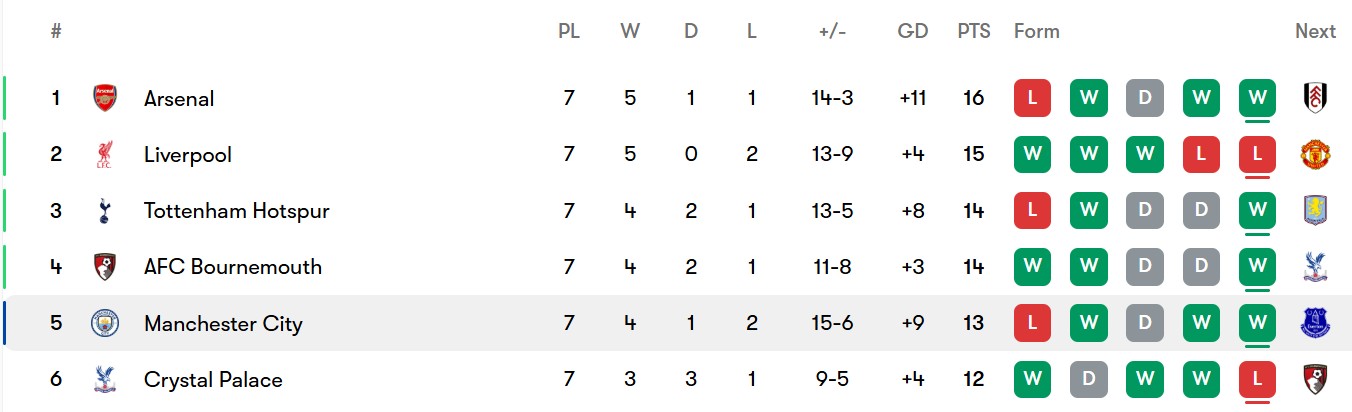
Task: Click the Liverpool club crest
Action: [x=105, y=154]
